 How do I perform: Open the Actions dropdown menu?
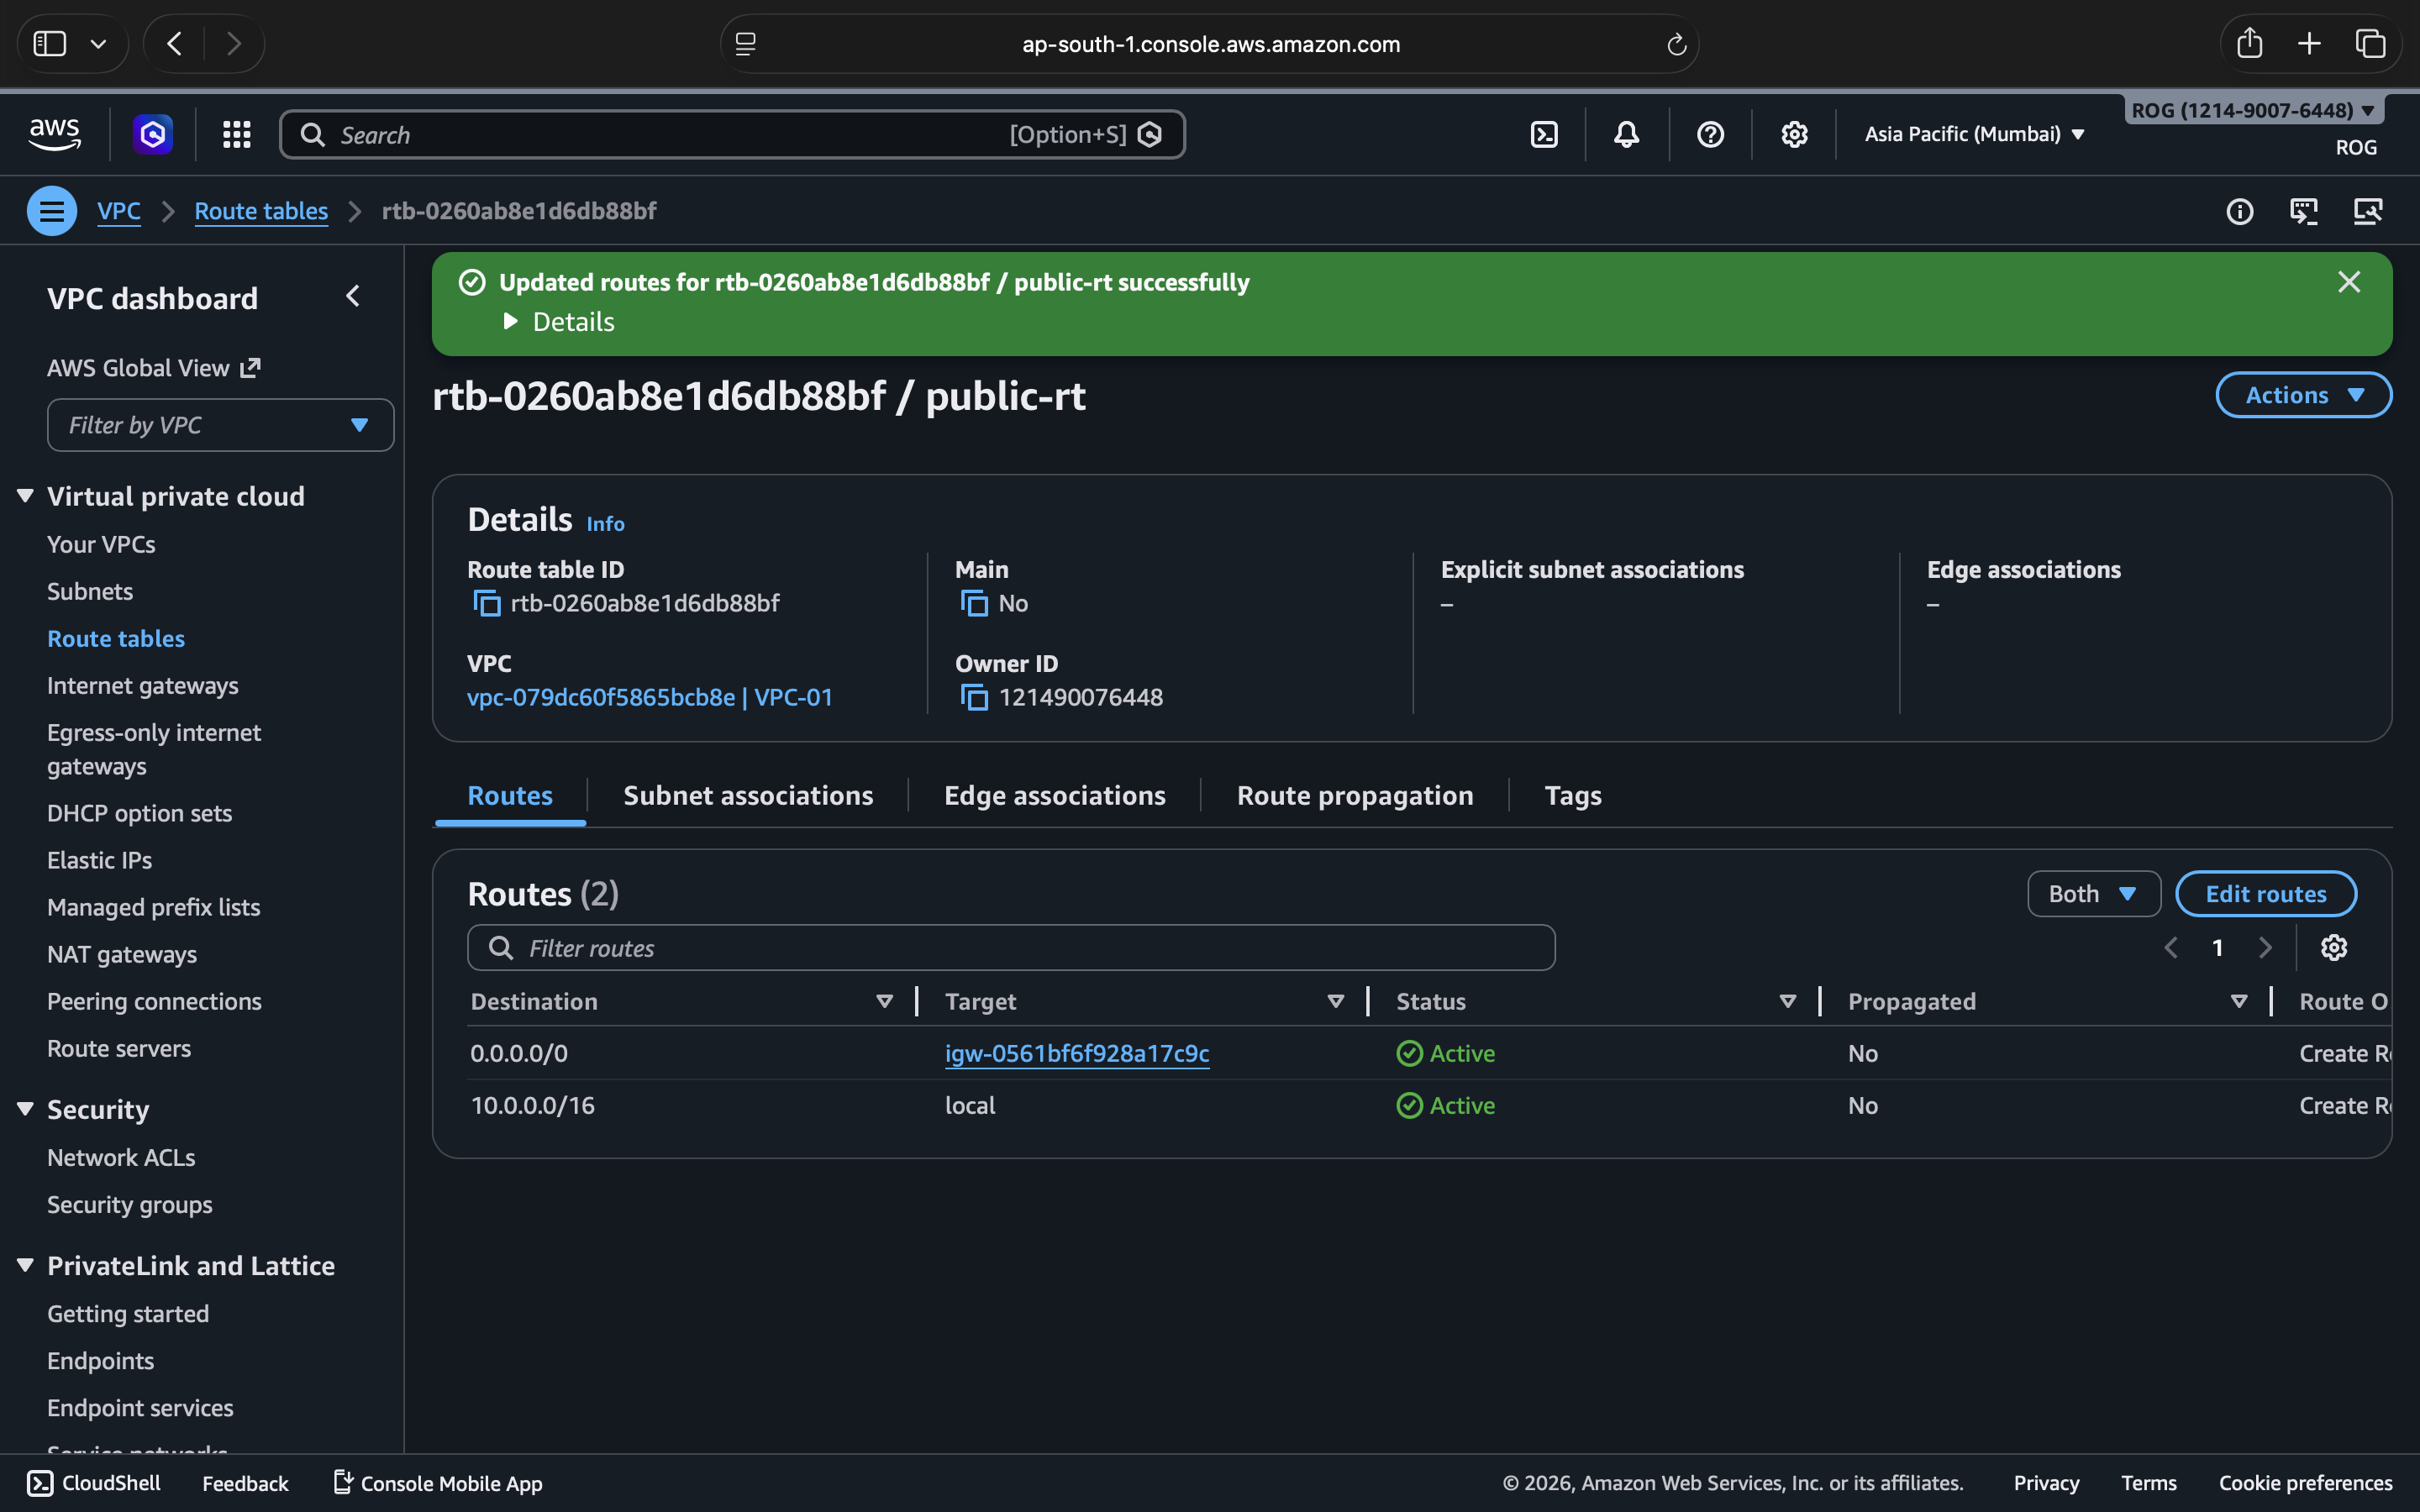coord(2303,395)
